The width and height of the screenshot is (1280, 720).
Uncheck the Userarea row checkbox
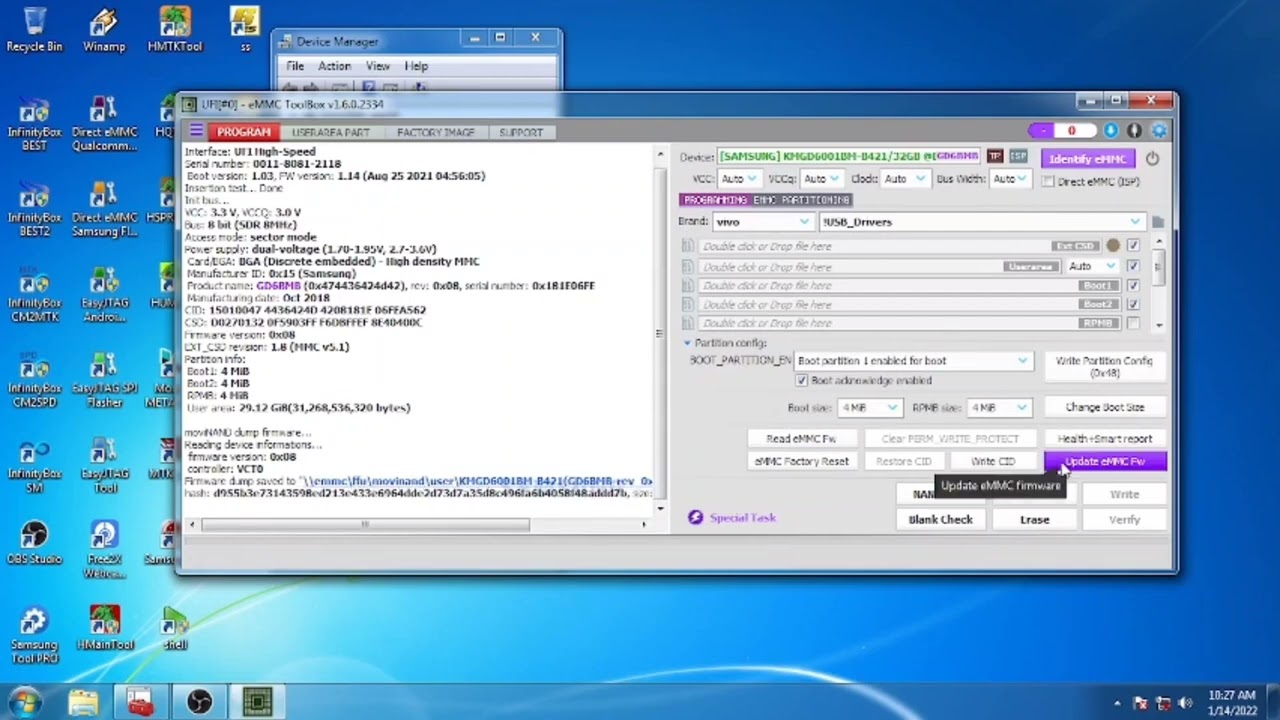tap(1133, 267)
